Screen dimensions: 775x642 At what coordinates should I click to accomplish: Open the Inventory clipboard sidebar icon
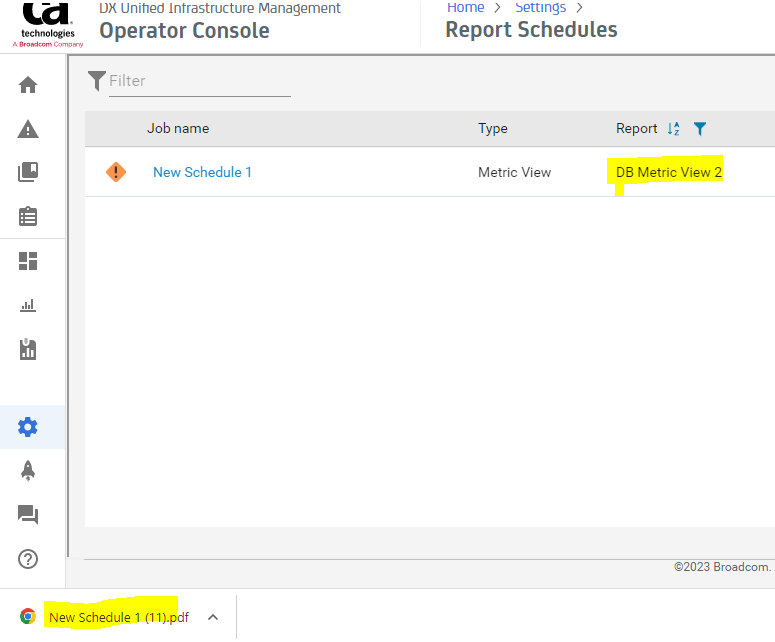pyautogui.click(x=28, y=216)
